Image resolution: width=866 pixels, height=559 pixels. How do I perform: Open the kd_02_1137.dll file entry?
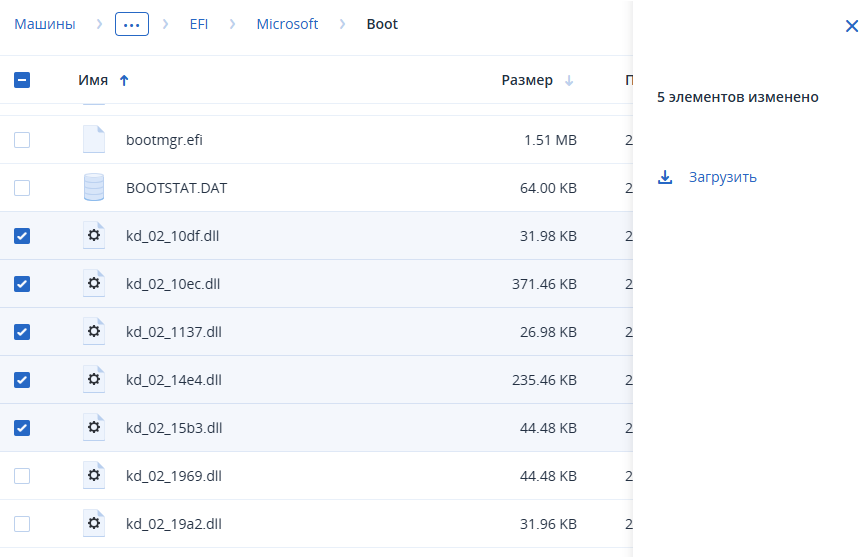click(173, 331)
